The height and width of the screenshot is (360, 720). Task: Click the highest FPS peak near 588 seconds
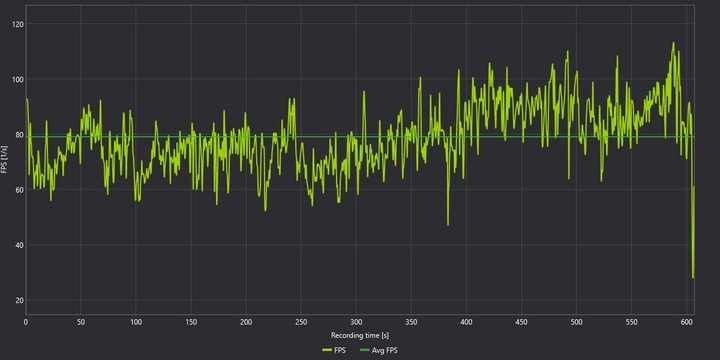[x=674, y=43]
